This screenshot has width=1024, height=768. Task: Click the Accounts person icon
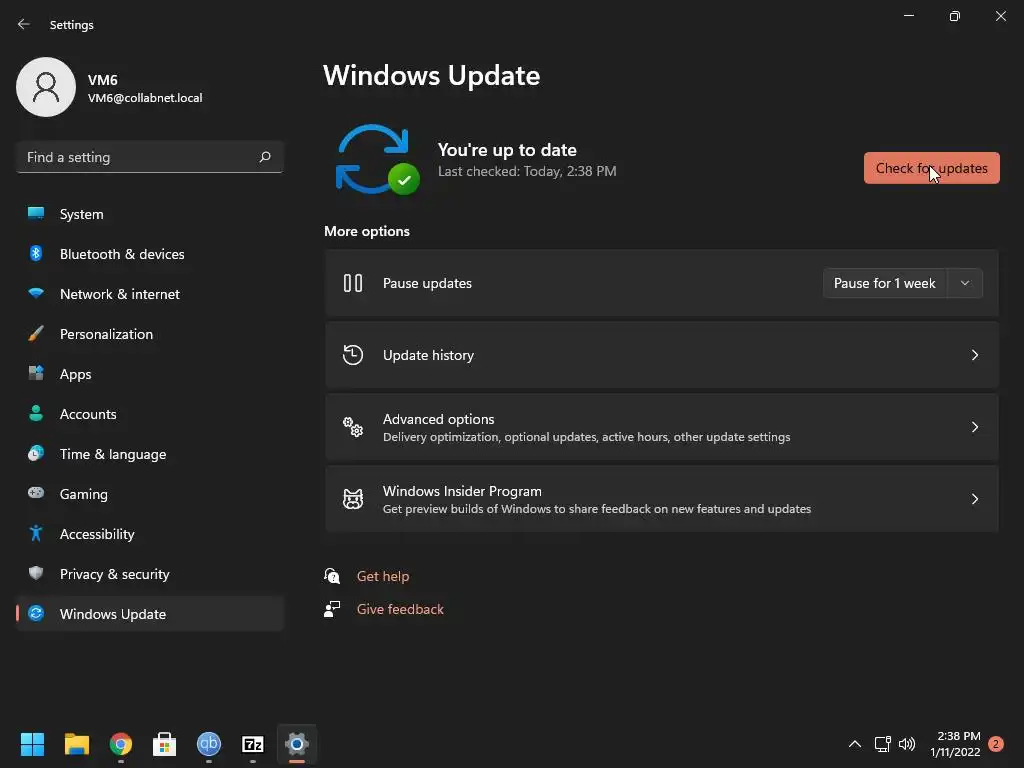pyautogui.click(x=36, y=413)
